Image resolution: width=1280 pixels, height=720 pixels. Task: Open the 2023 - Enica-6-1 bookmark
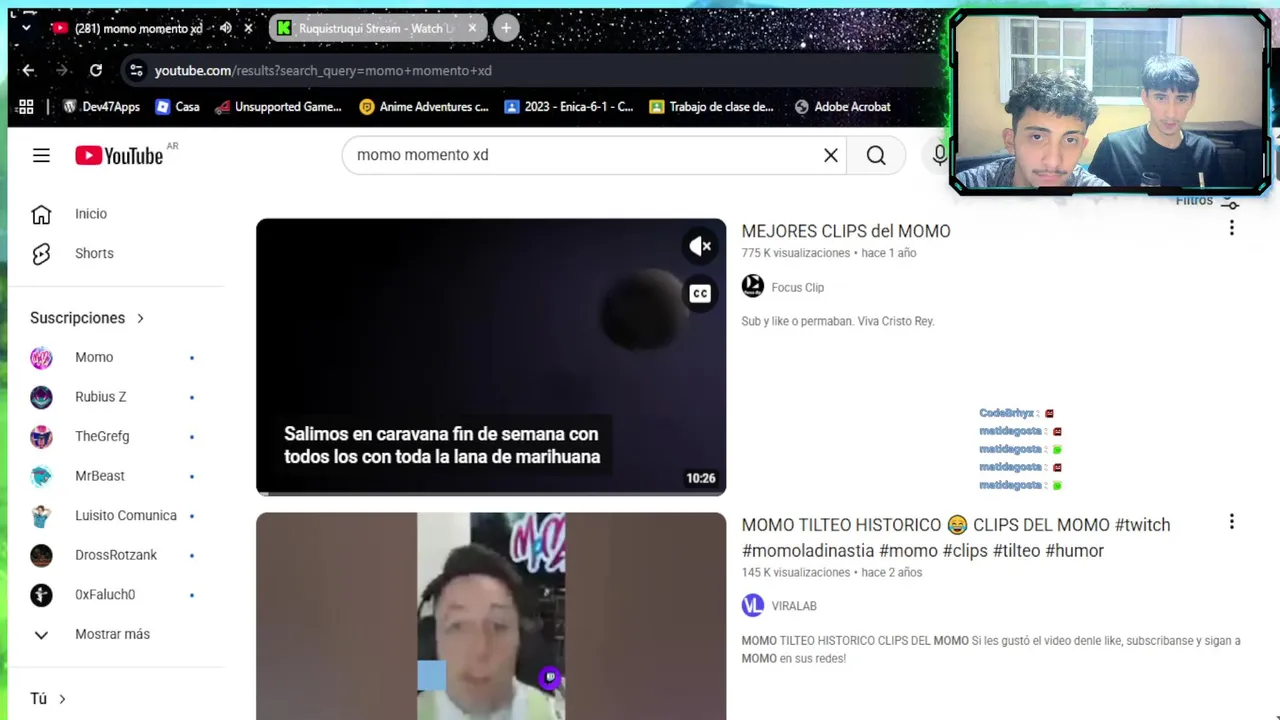[x=569, y=107]
